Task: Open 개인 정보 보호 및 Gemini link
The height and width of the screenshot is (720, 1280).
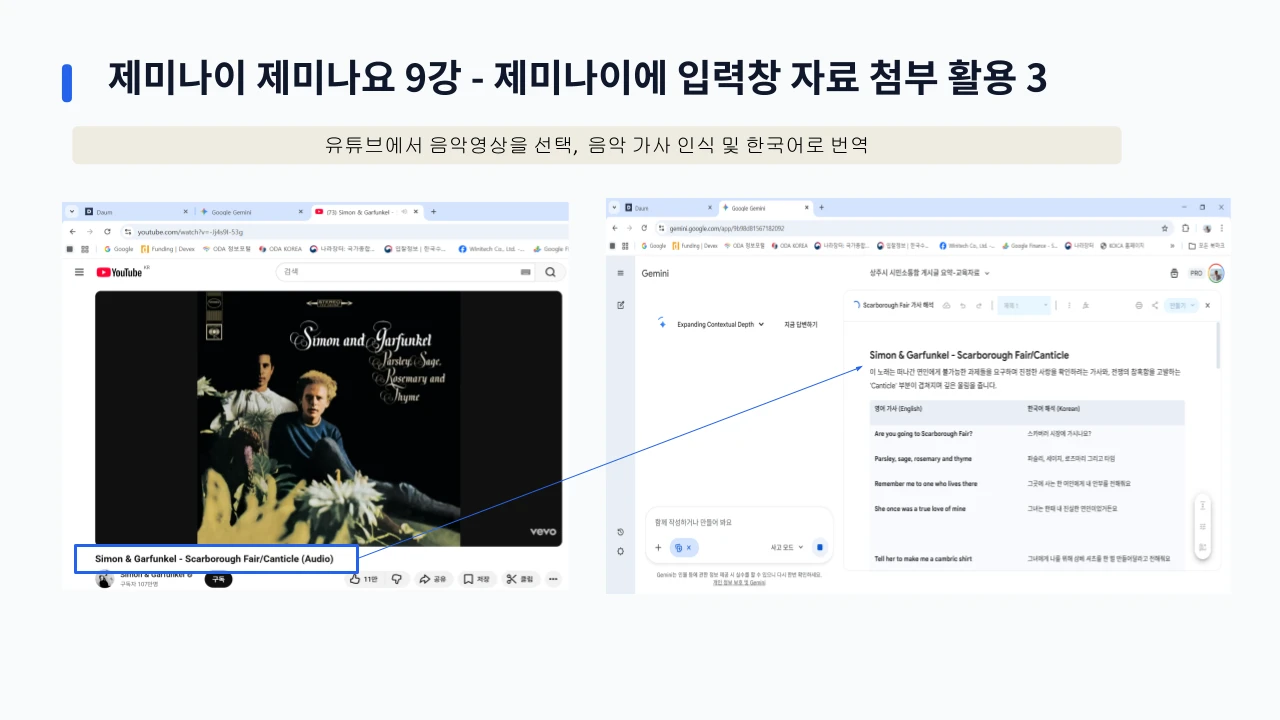Action: coord(739,582)
